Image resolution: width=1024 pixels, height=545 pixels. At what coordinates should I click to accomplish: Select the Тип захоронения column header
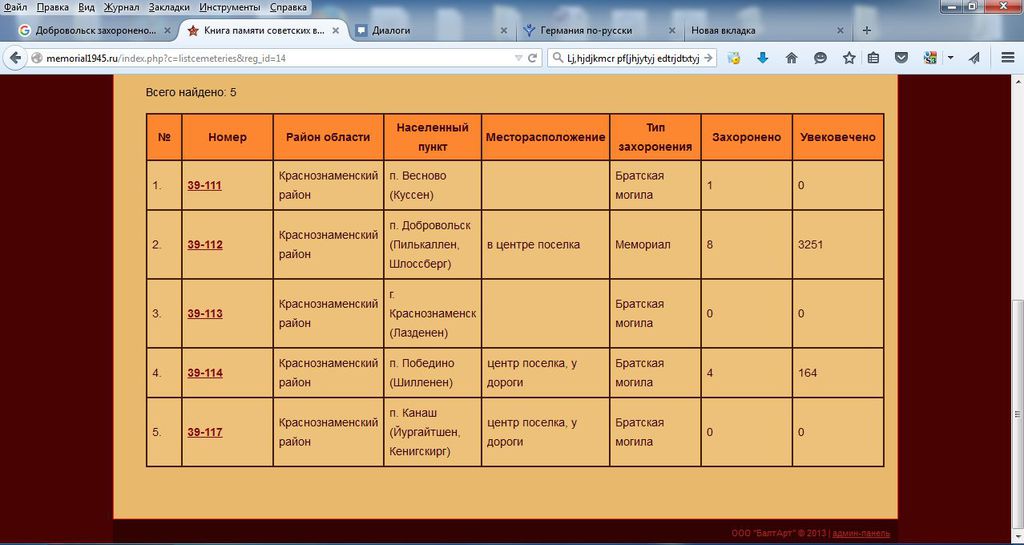(655, 137)
